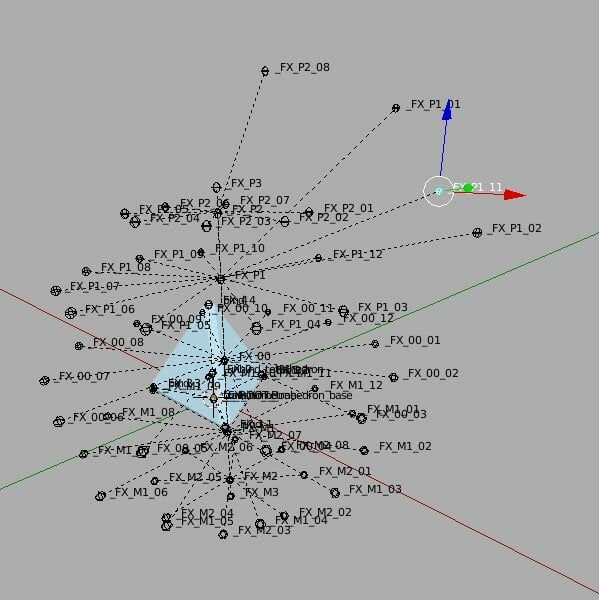
Task: Select the _FX_M2_02 empty marker
Action: pyautogui.click(x=284, y=516)
